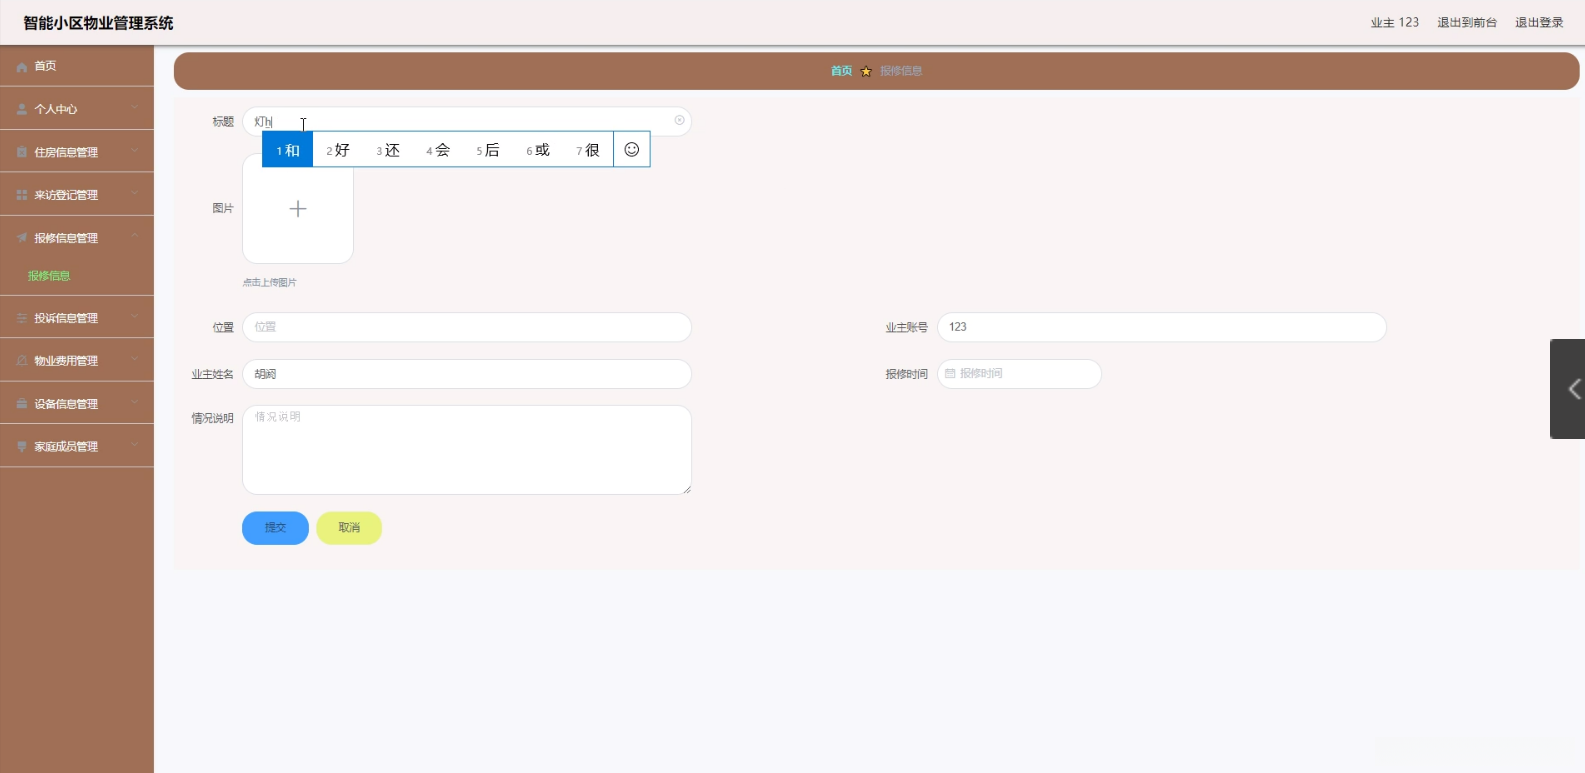Click 退出到前台 in the header
The height and width of the screenshot is (773, 1585).
1467,23
